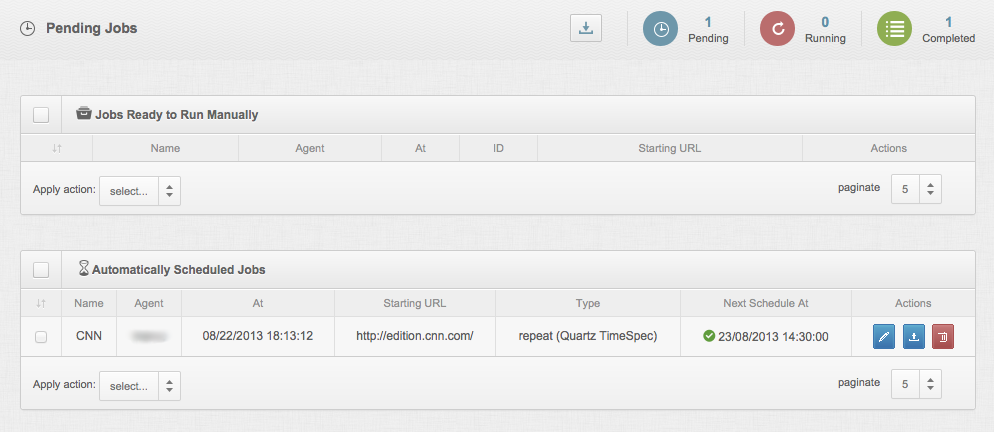Toggle select-all checkbox for Jobs Ready to Run Manually
994x432 pixels.
(41, 115)
